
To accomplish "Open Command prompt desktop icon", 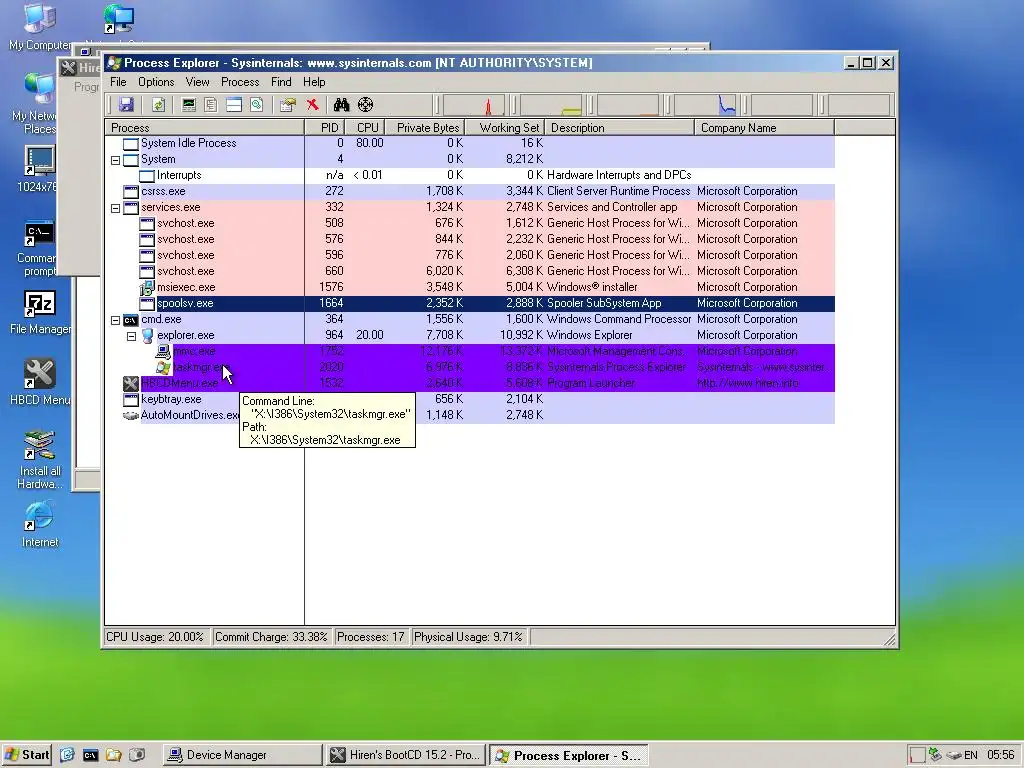I will (40, 249).
